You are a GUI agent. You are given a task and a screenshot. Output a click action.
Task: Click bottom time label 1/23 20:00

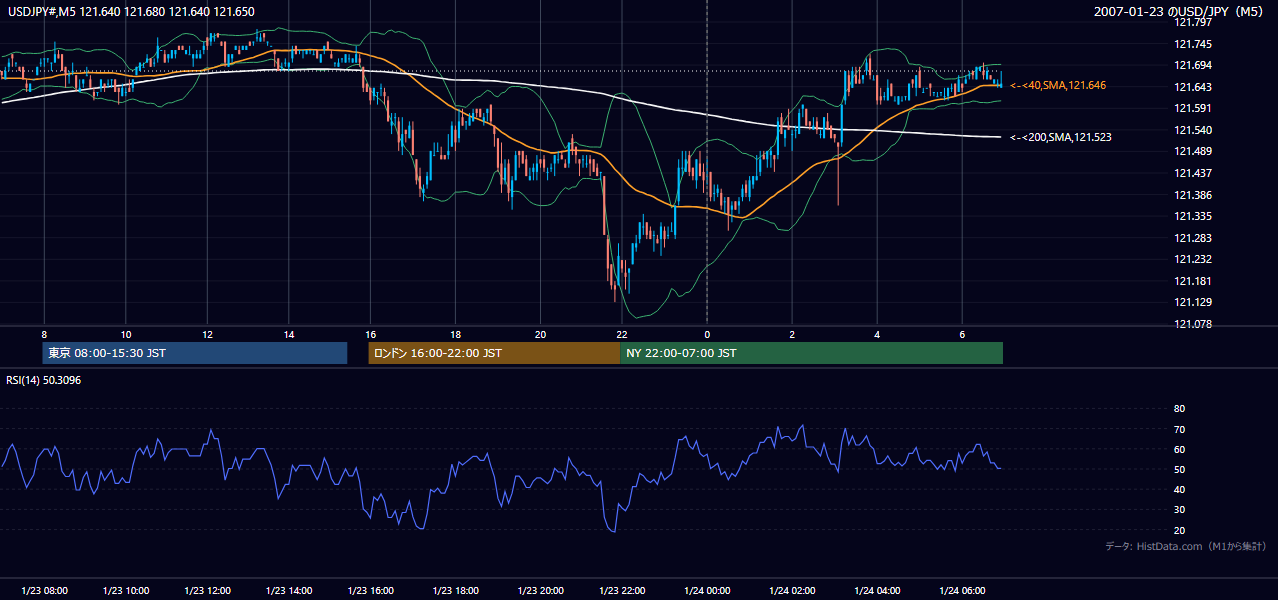pos(540,591)
